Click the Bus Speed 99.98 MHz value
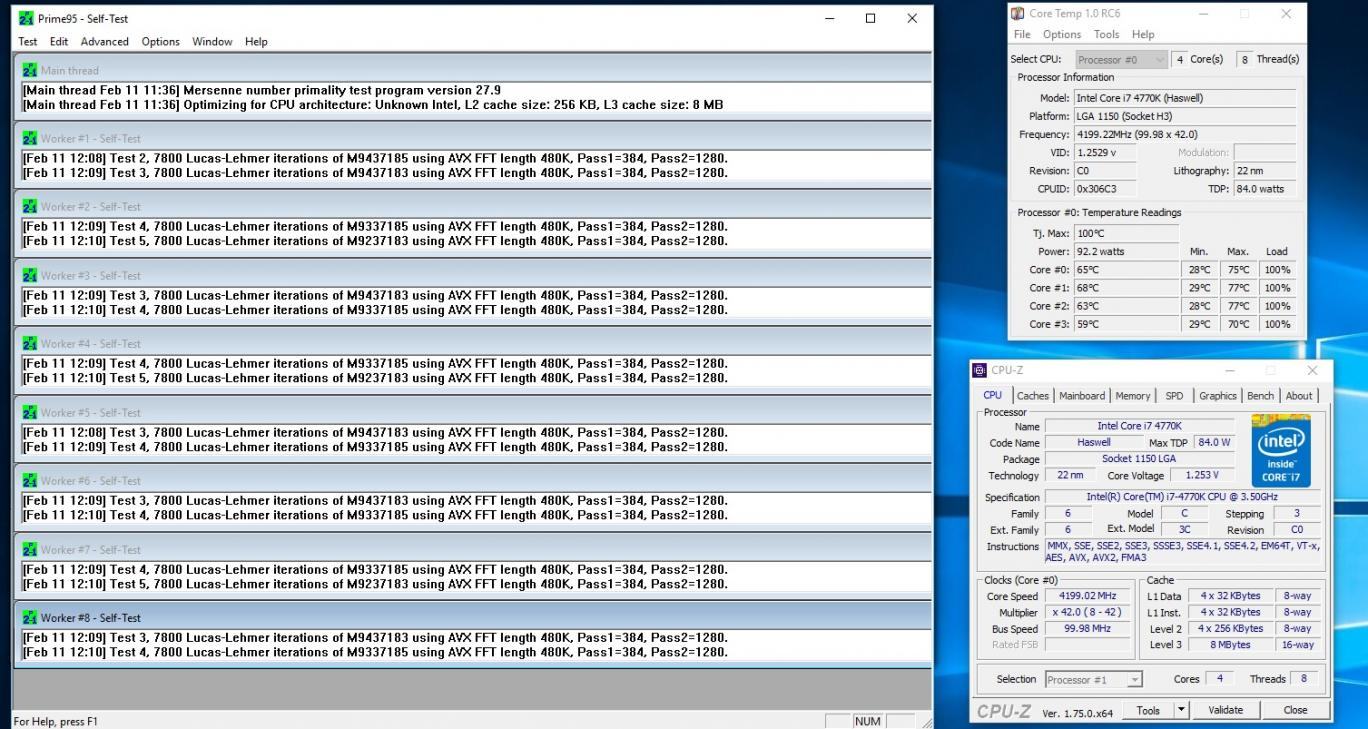The width and height of the screenshot is (1368, 729). pos(1087,629)
